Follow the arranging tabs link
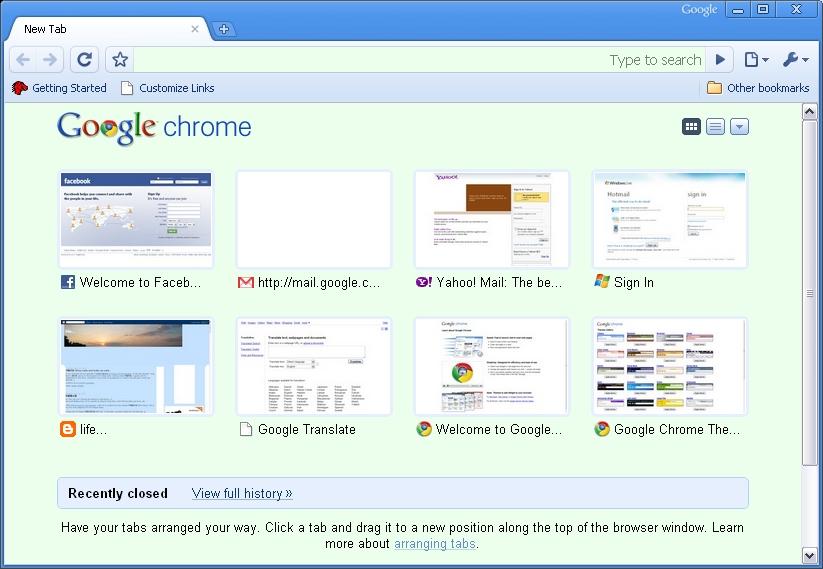The image size is (823, 569). pyautogui.click(x=435, y=543)
